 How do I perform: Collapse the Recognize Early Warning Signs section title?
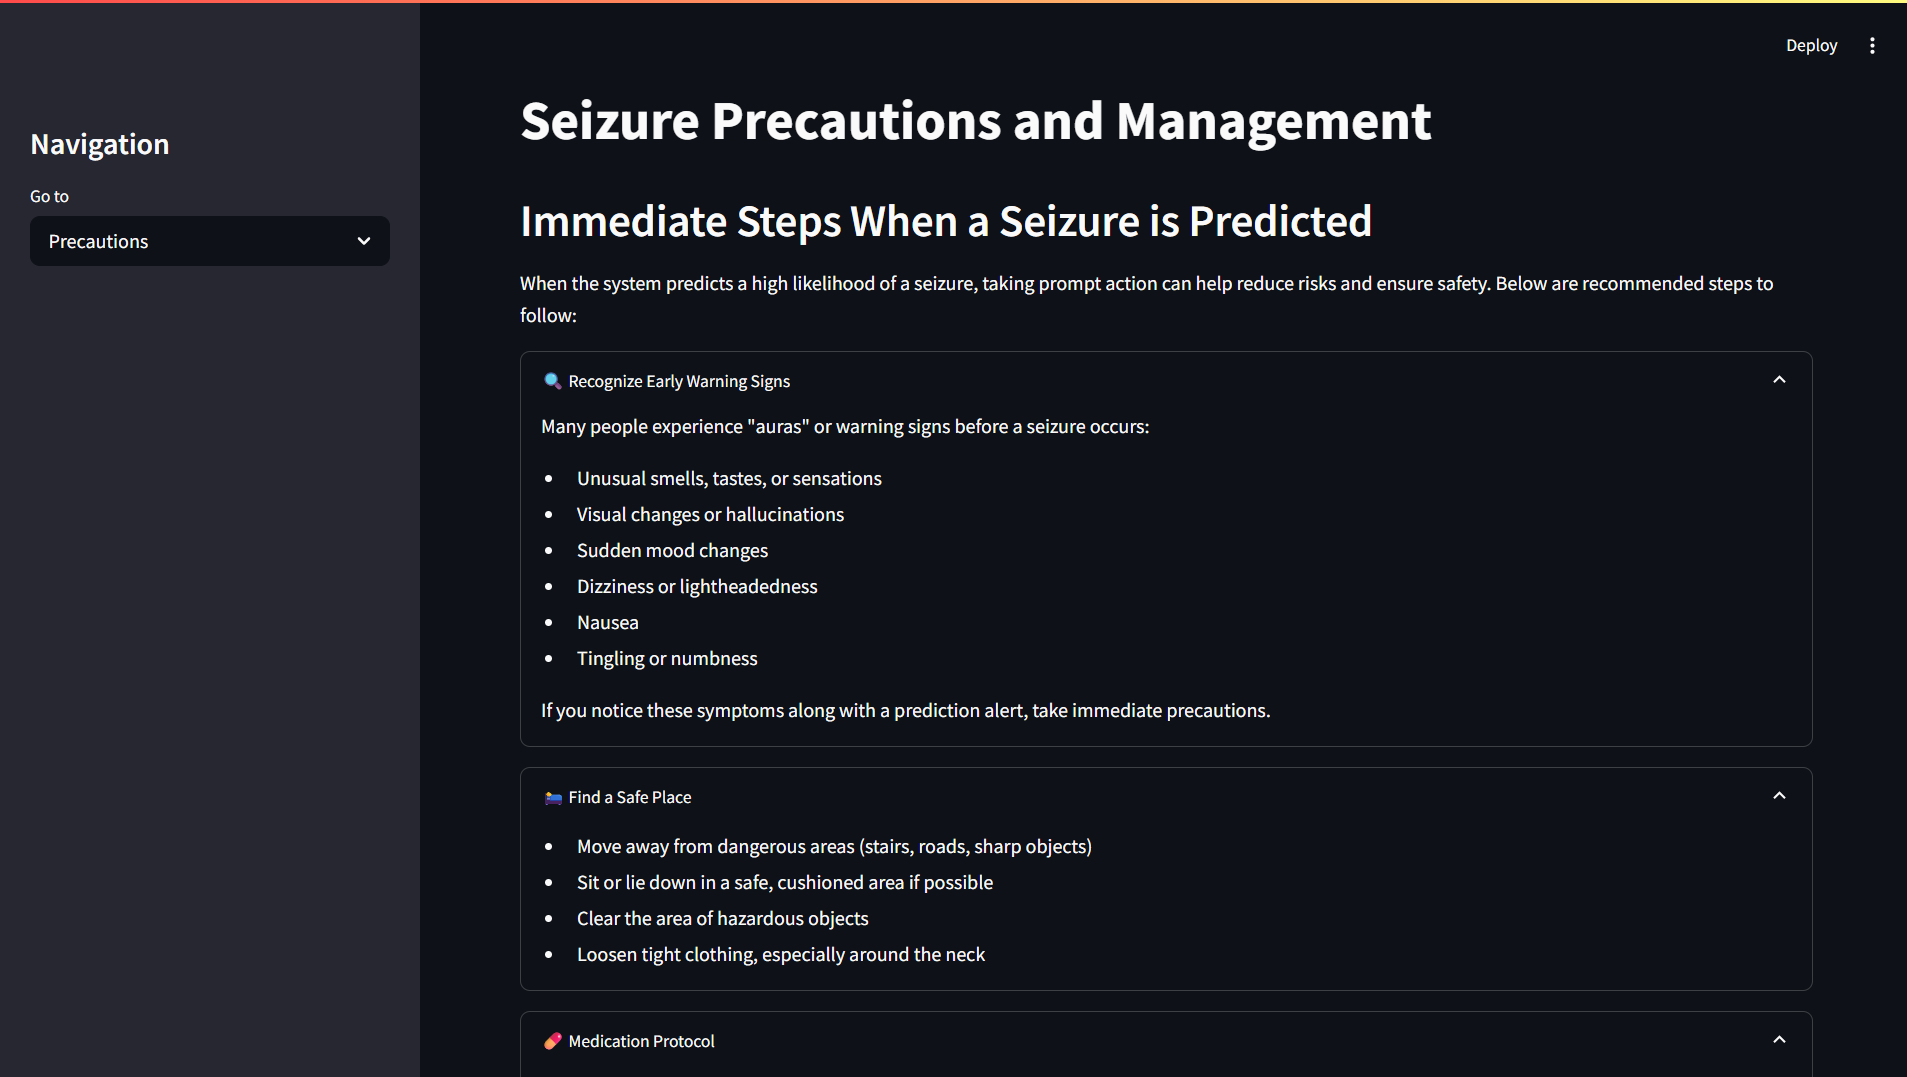[x=679, y=381]
